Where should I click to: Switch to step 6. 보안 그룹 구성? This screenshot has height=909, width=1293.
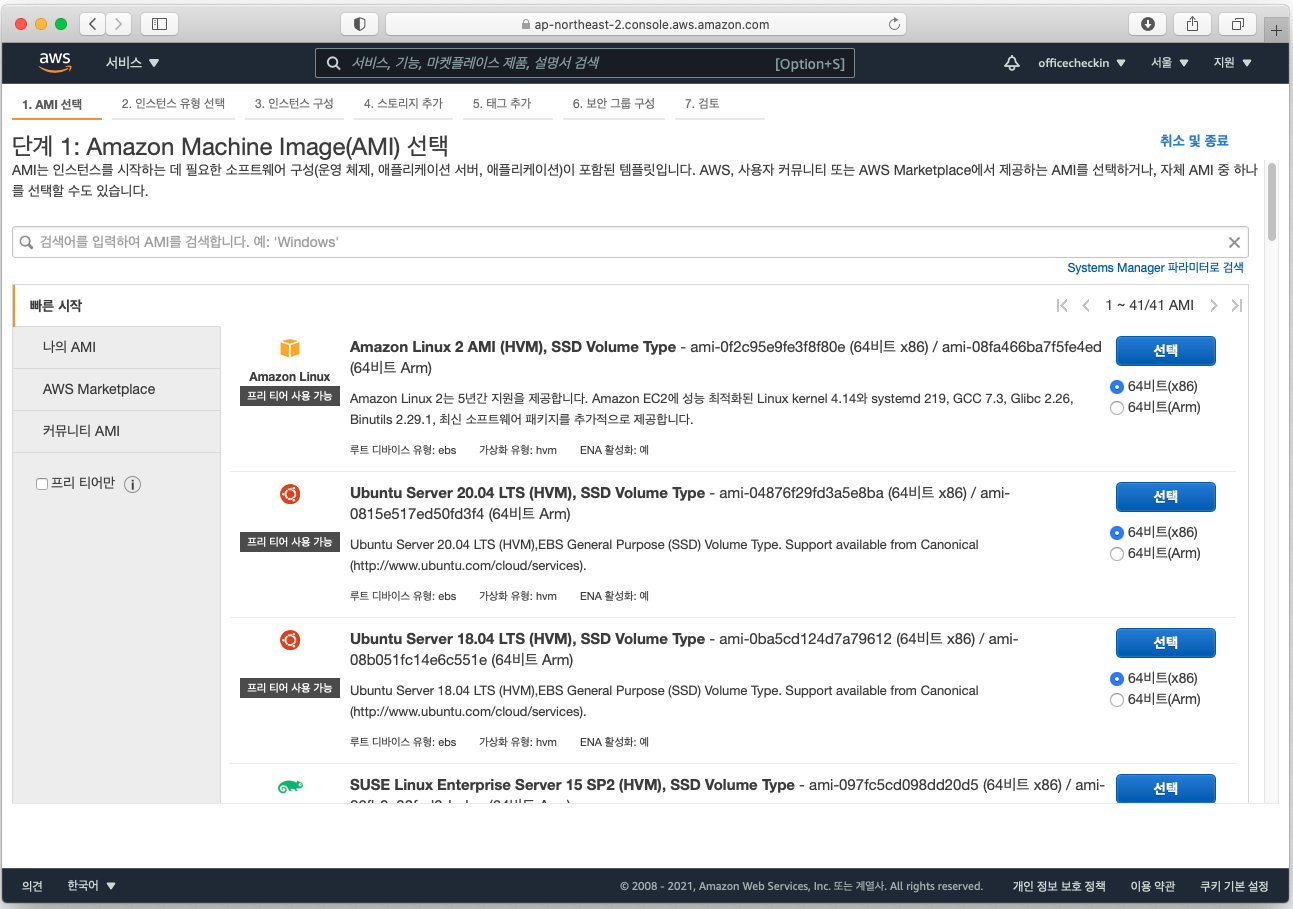[614, 104]
